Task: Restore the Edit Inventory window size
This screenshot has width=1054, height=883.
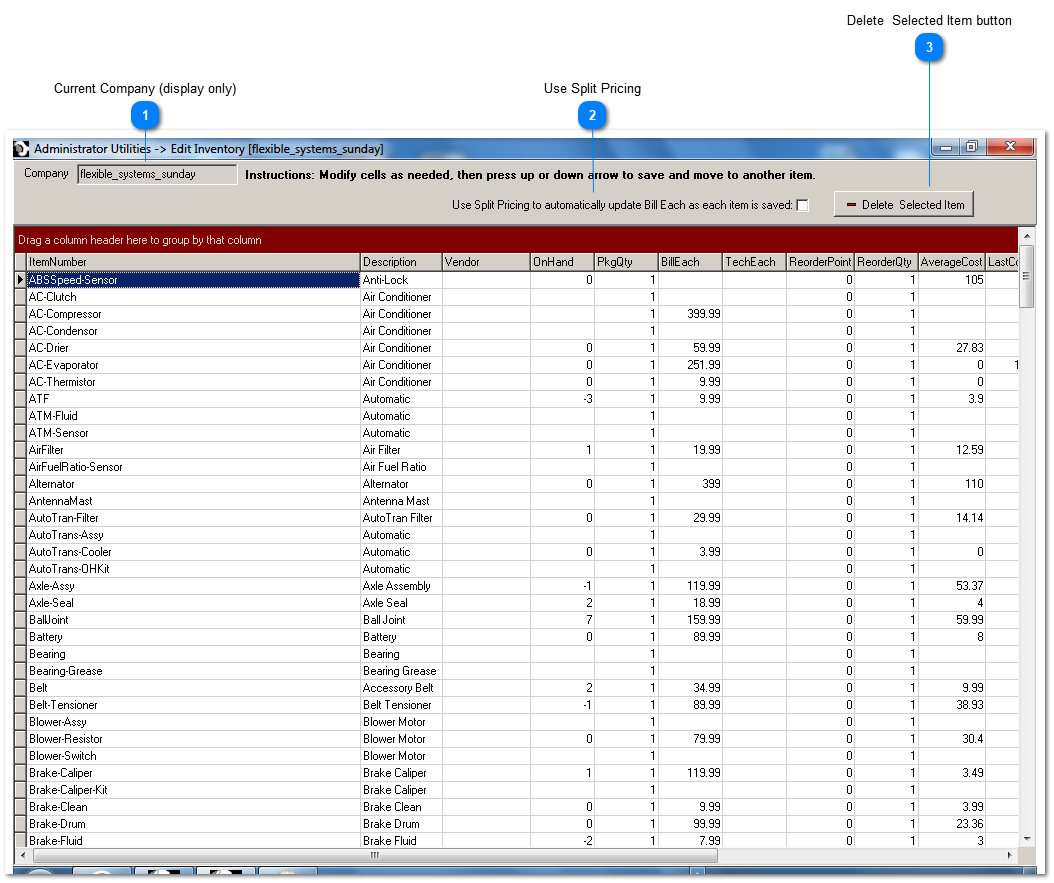Action: pyautogui.click(x=971, y=148)
